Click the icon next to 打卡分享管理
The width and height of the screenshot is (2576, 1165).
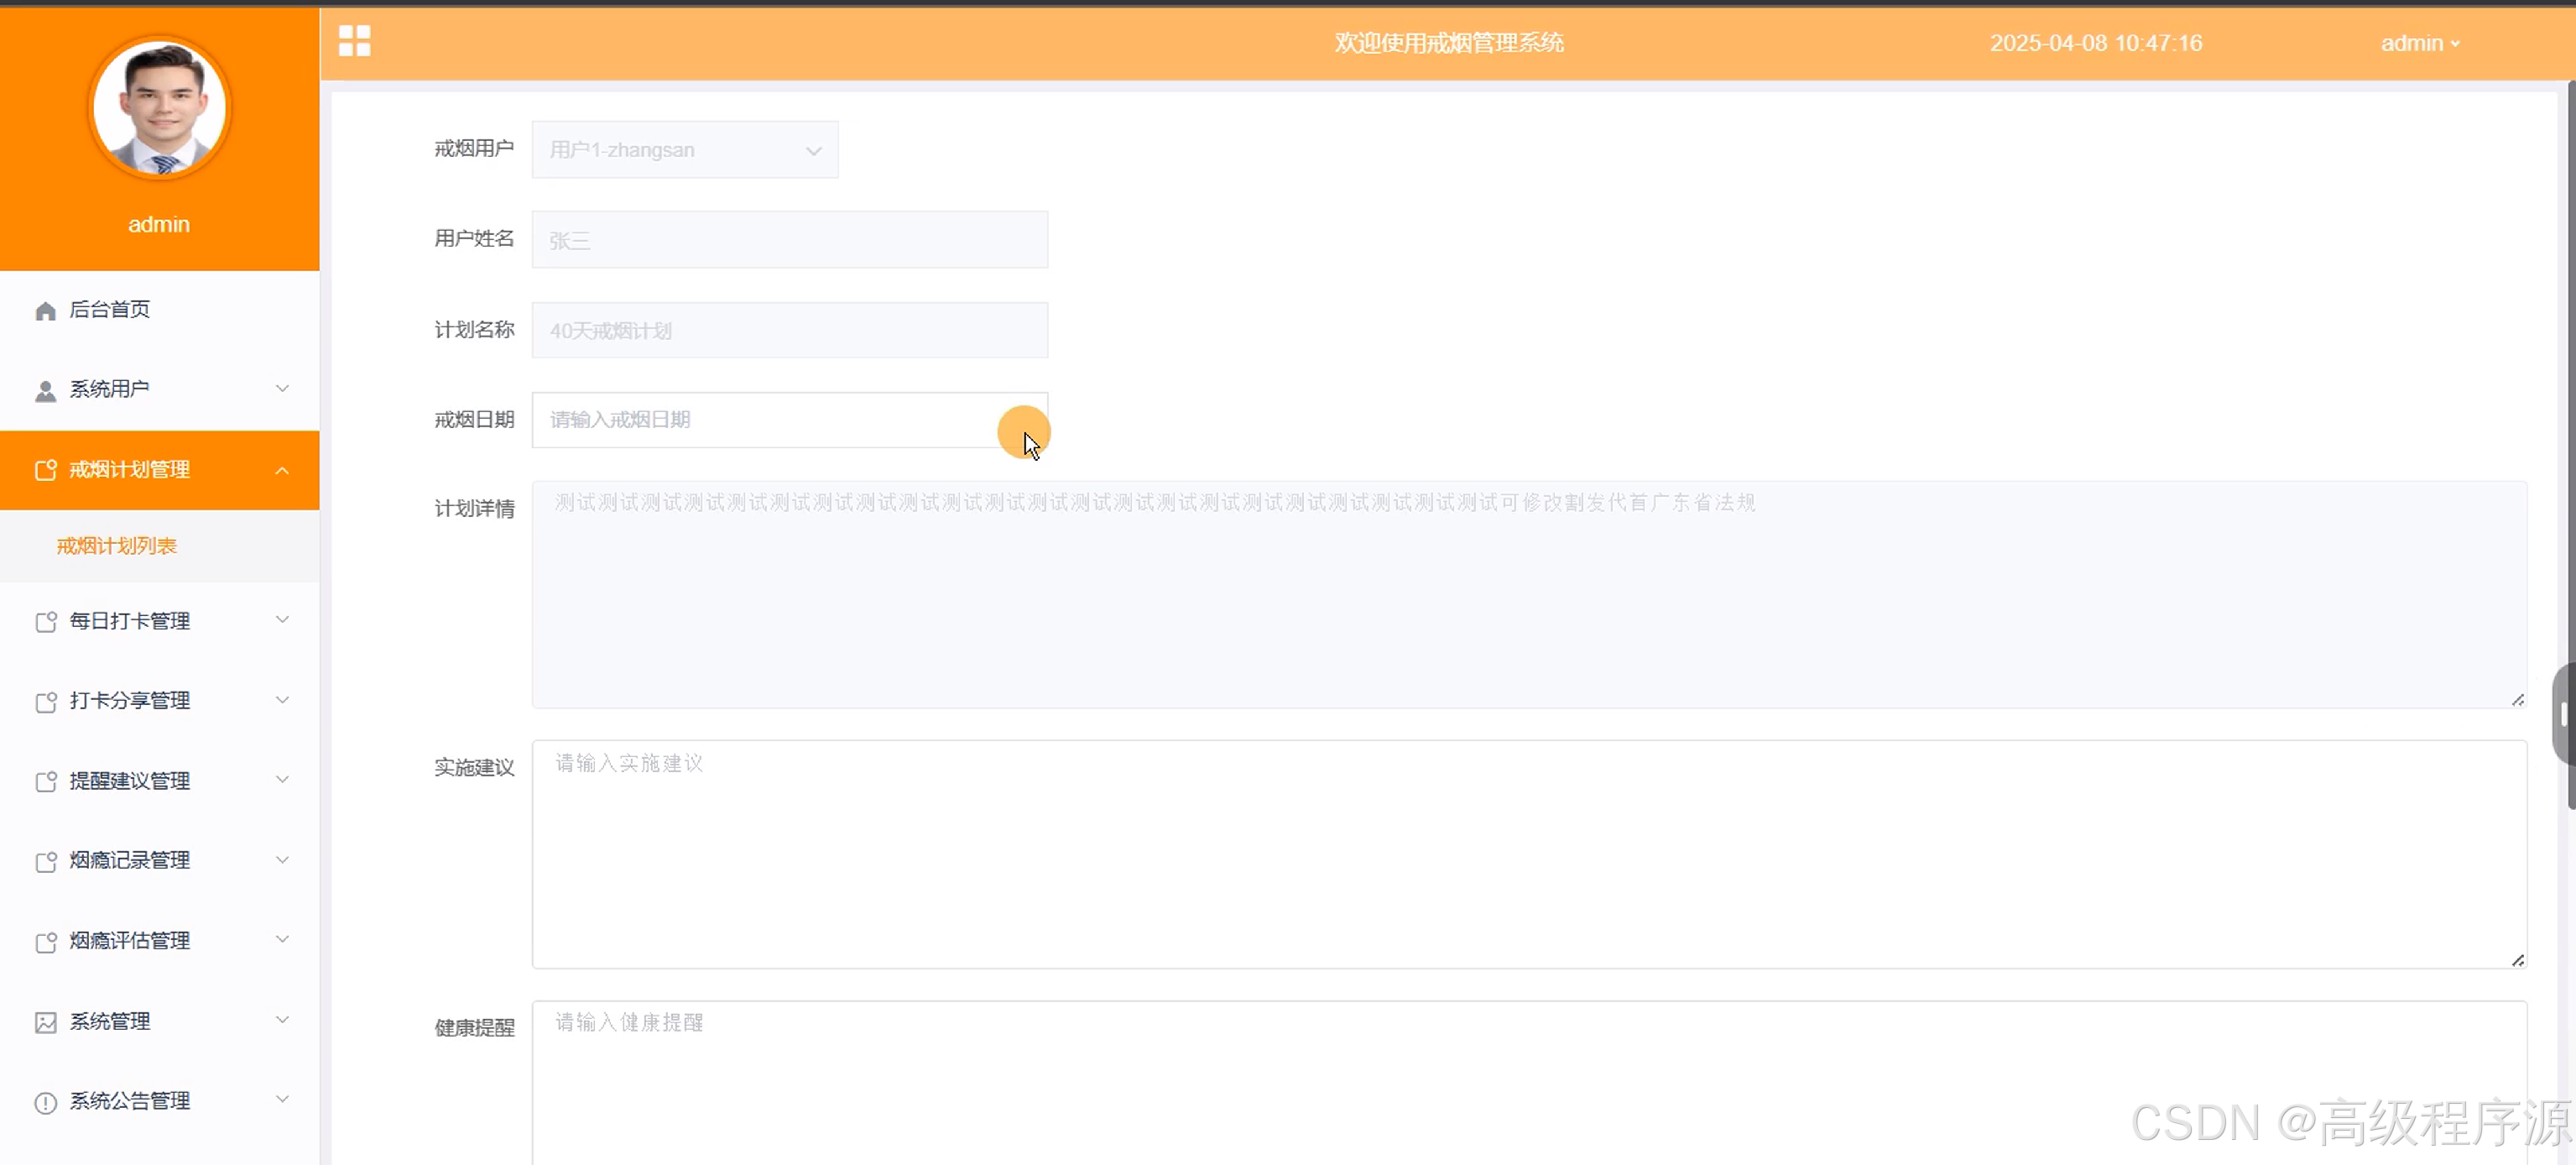click(x=45, y=702)
